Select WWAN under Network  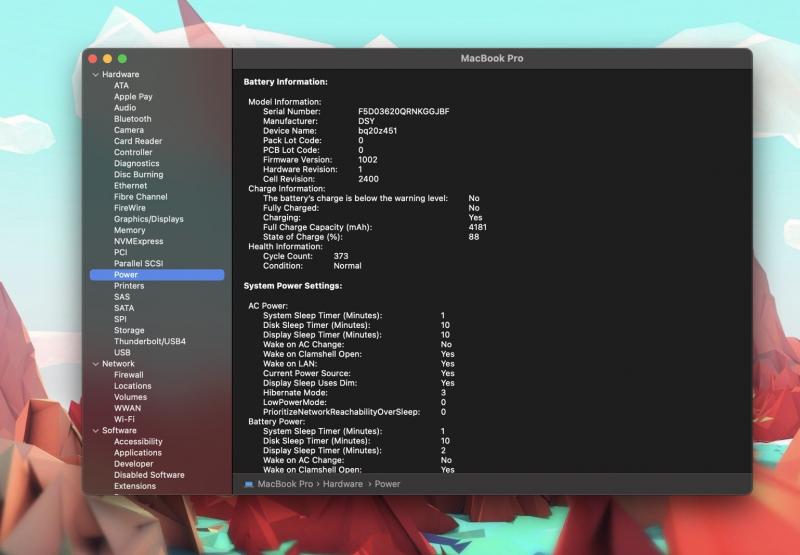pyautogui.click(x=127, y=409)
